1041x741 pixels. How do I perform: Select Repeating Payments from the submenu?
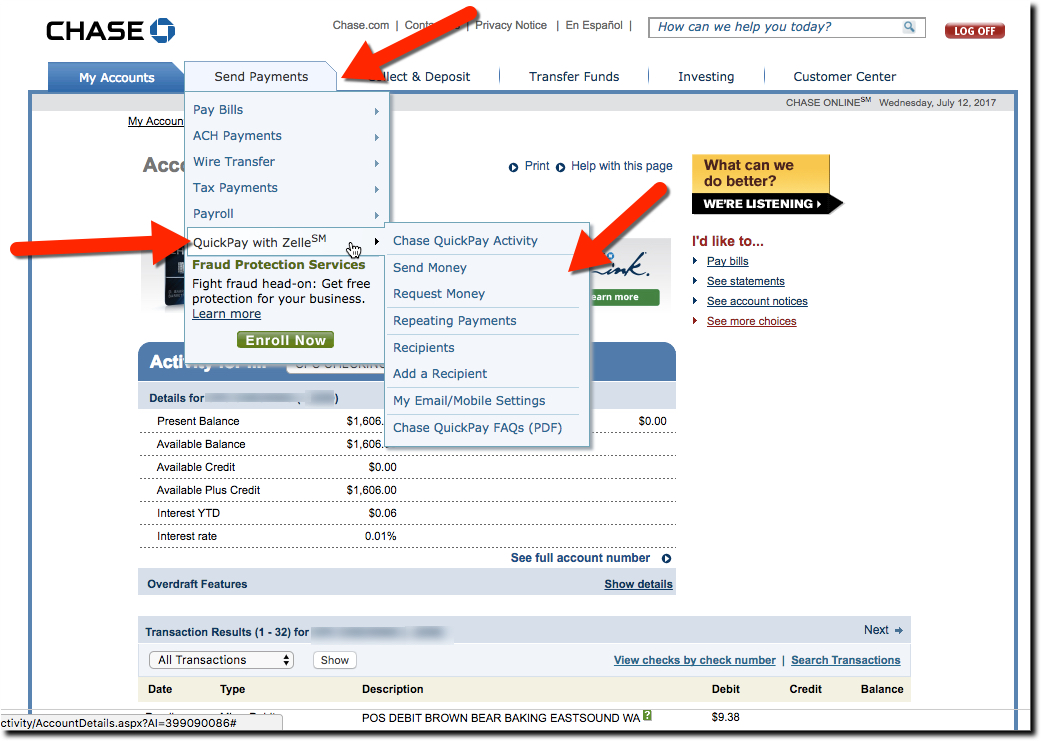click(453, 320)
